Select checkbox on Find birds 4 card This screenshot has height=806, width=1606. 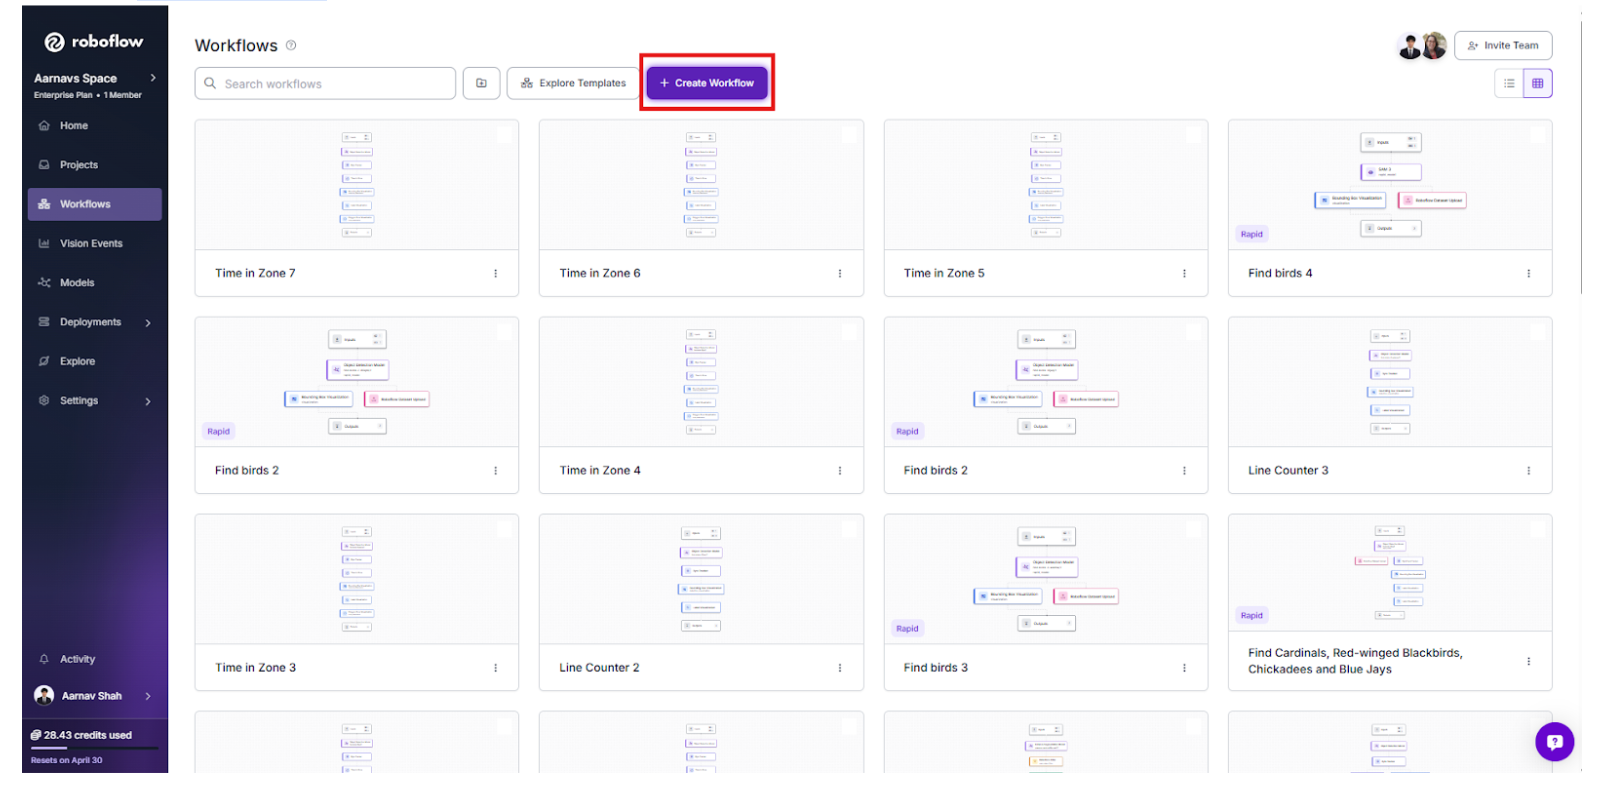tap(1538, 135)
